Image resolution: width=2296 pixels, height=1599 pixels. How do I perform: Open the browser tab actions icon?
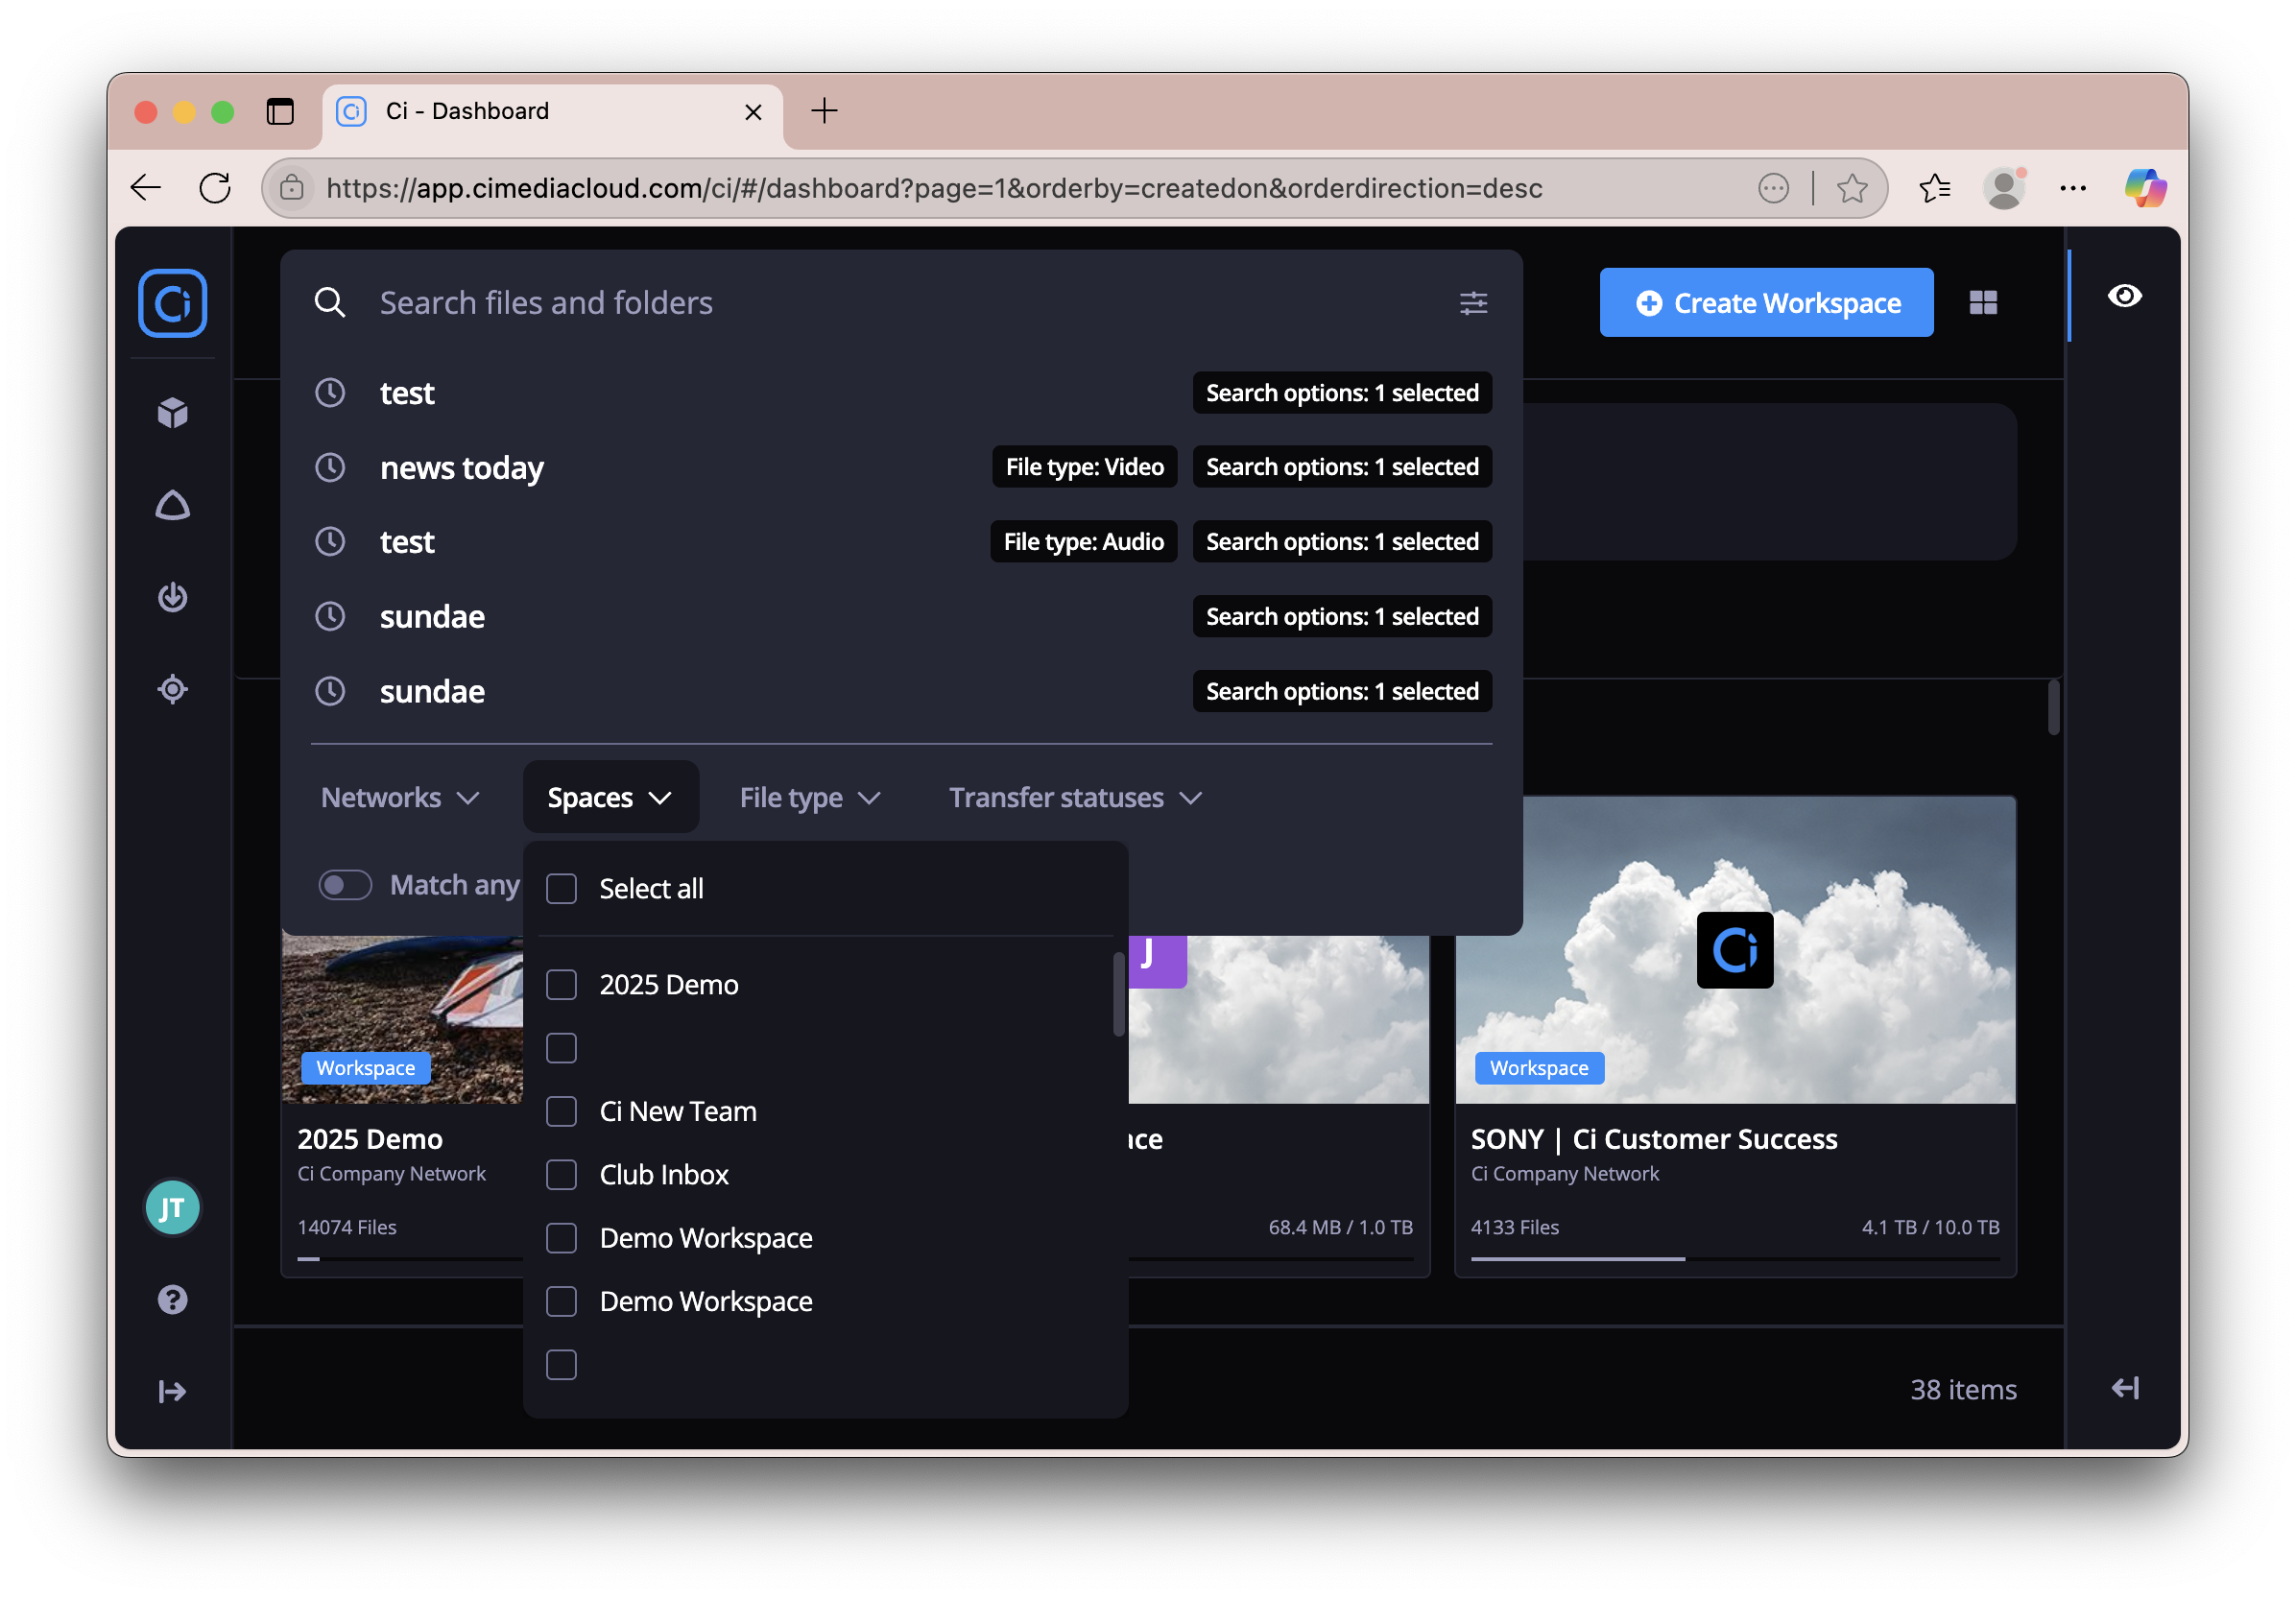click(280, 111)
